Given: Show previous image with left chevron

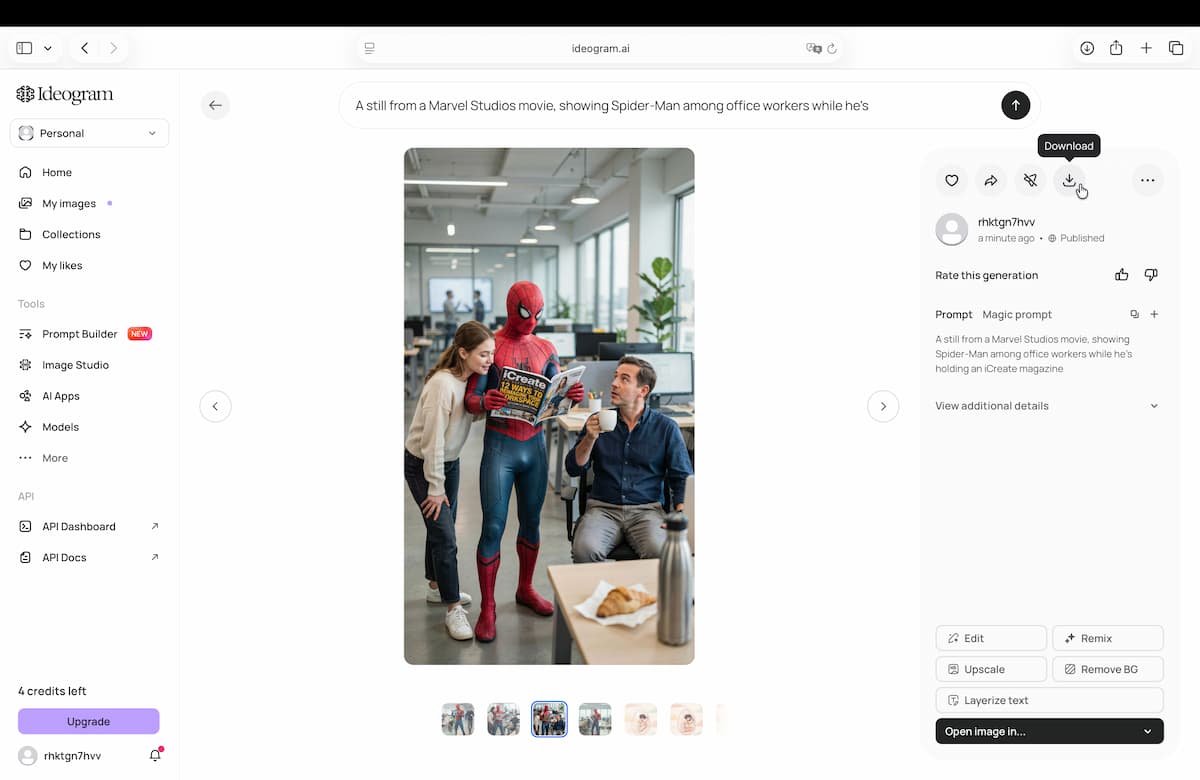Looking at the screenshot, I should click(215, 406).
